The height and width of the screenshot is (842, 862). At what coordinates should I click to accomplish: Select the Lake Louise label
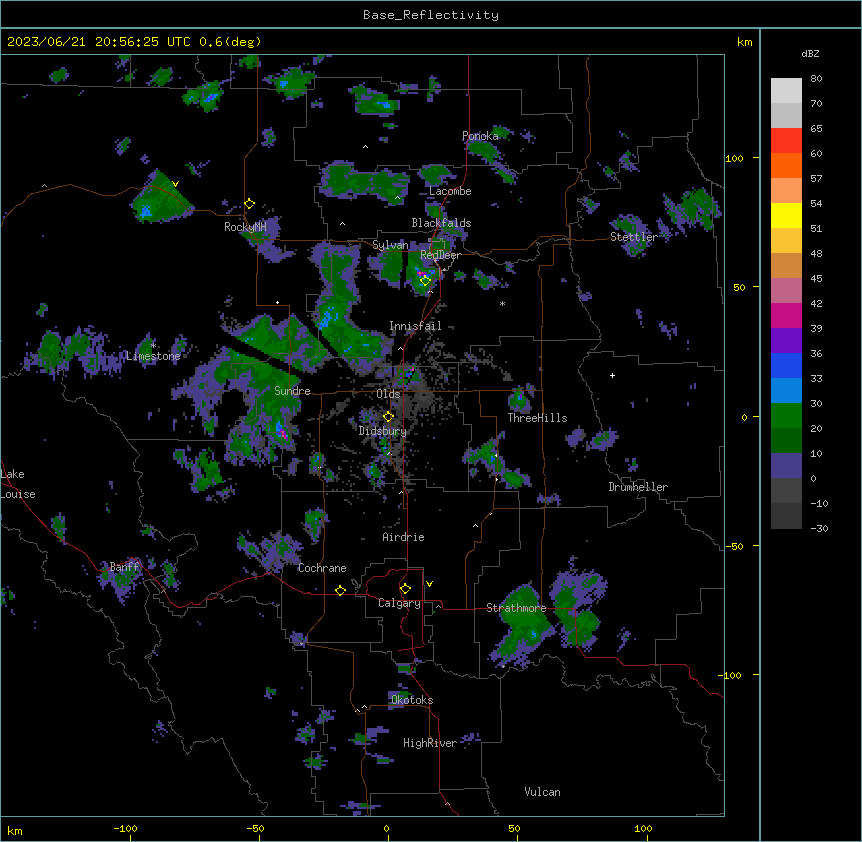18,484
